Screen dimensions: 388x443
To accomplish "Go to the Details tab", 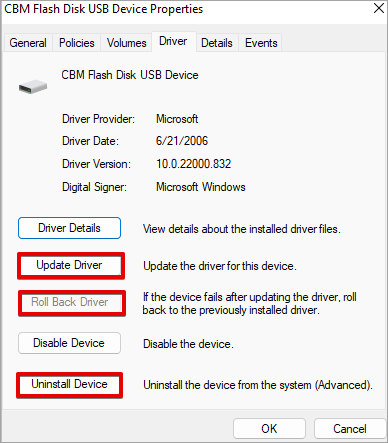I will point(217,43).
